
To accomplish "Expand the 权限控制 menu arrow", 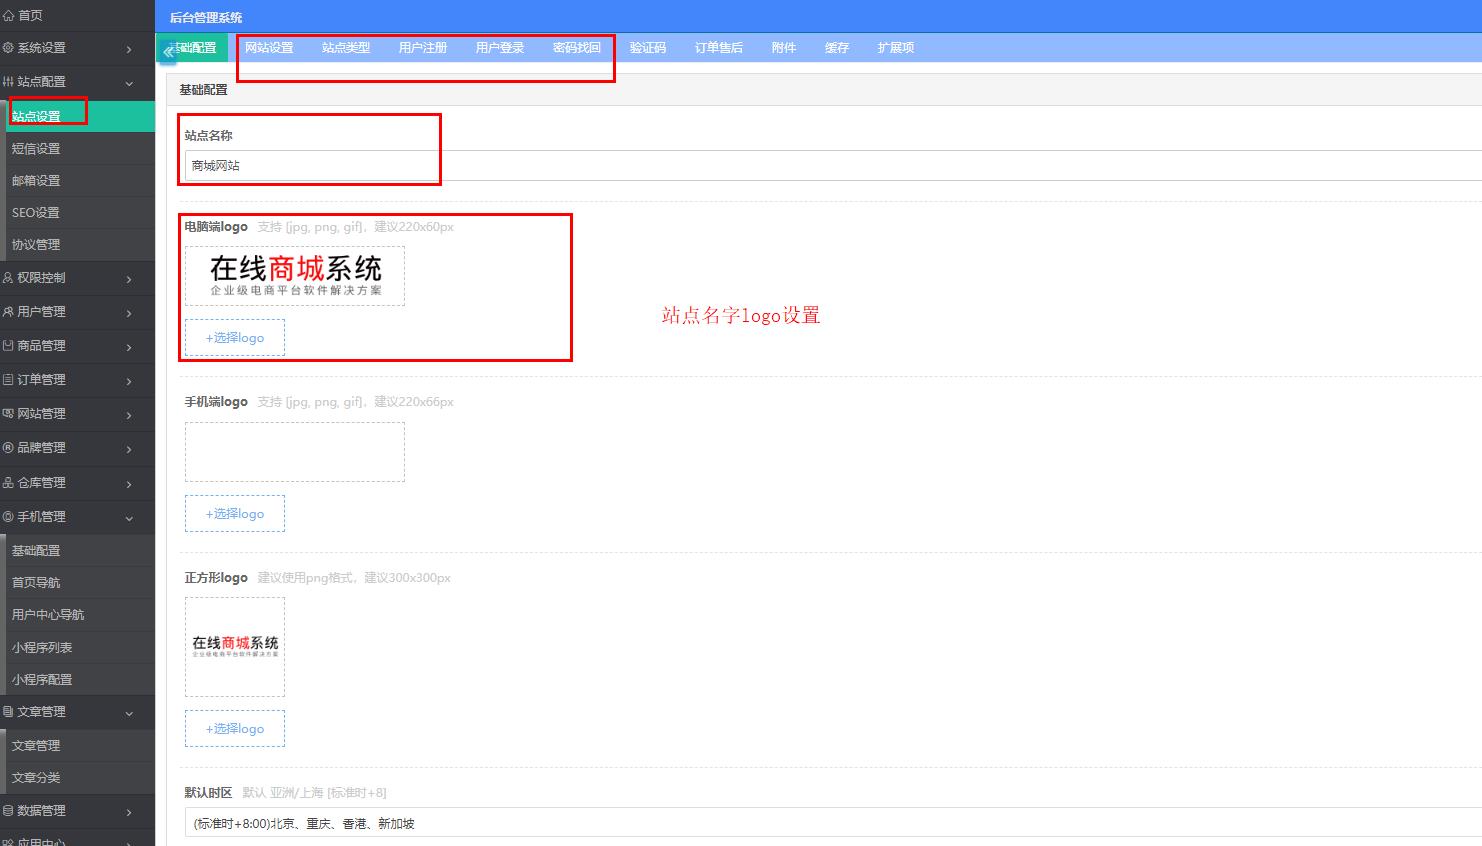I will [129, 279].
